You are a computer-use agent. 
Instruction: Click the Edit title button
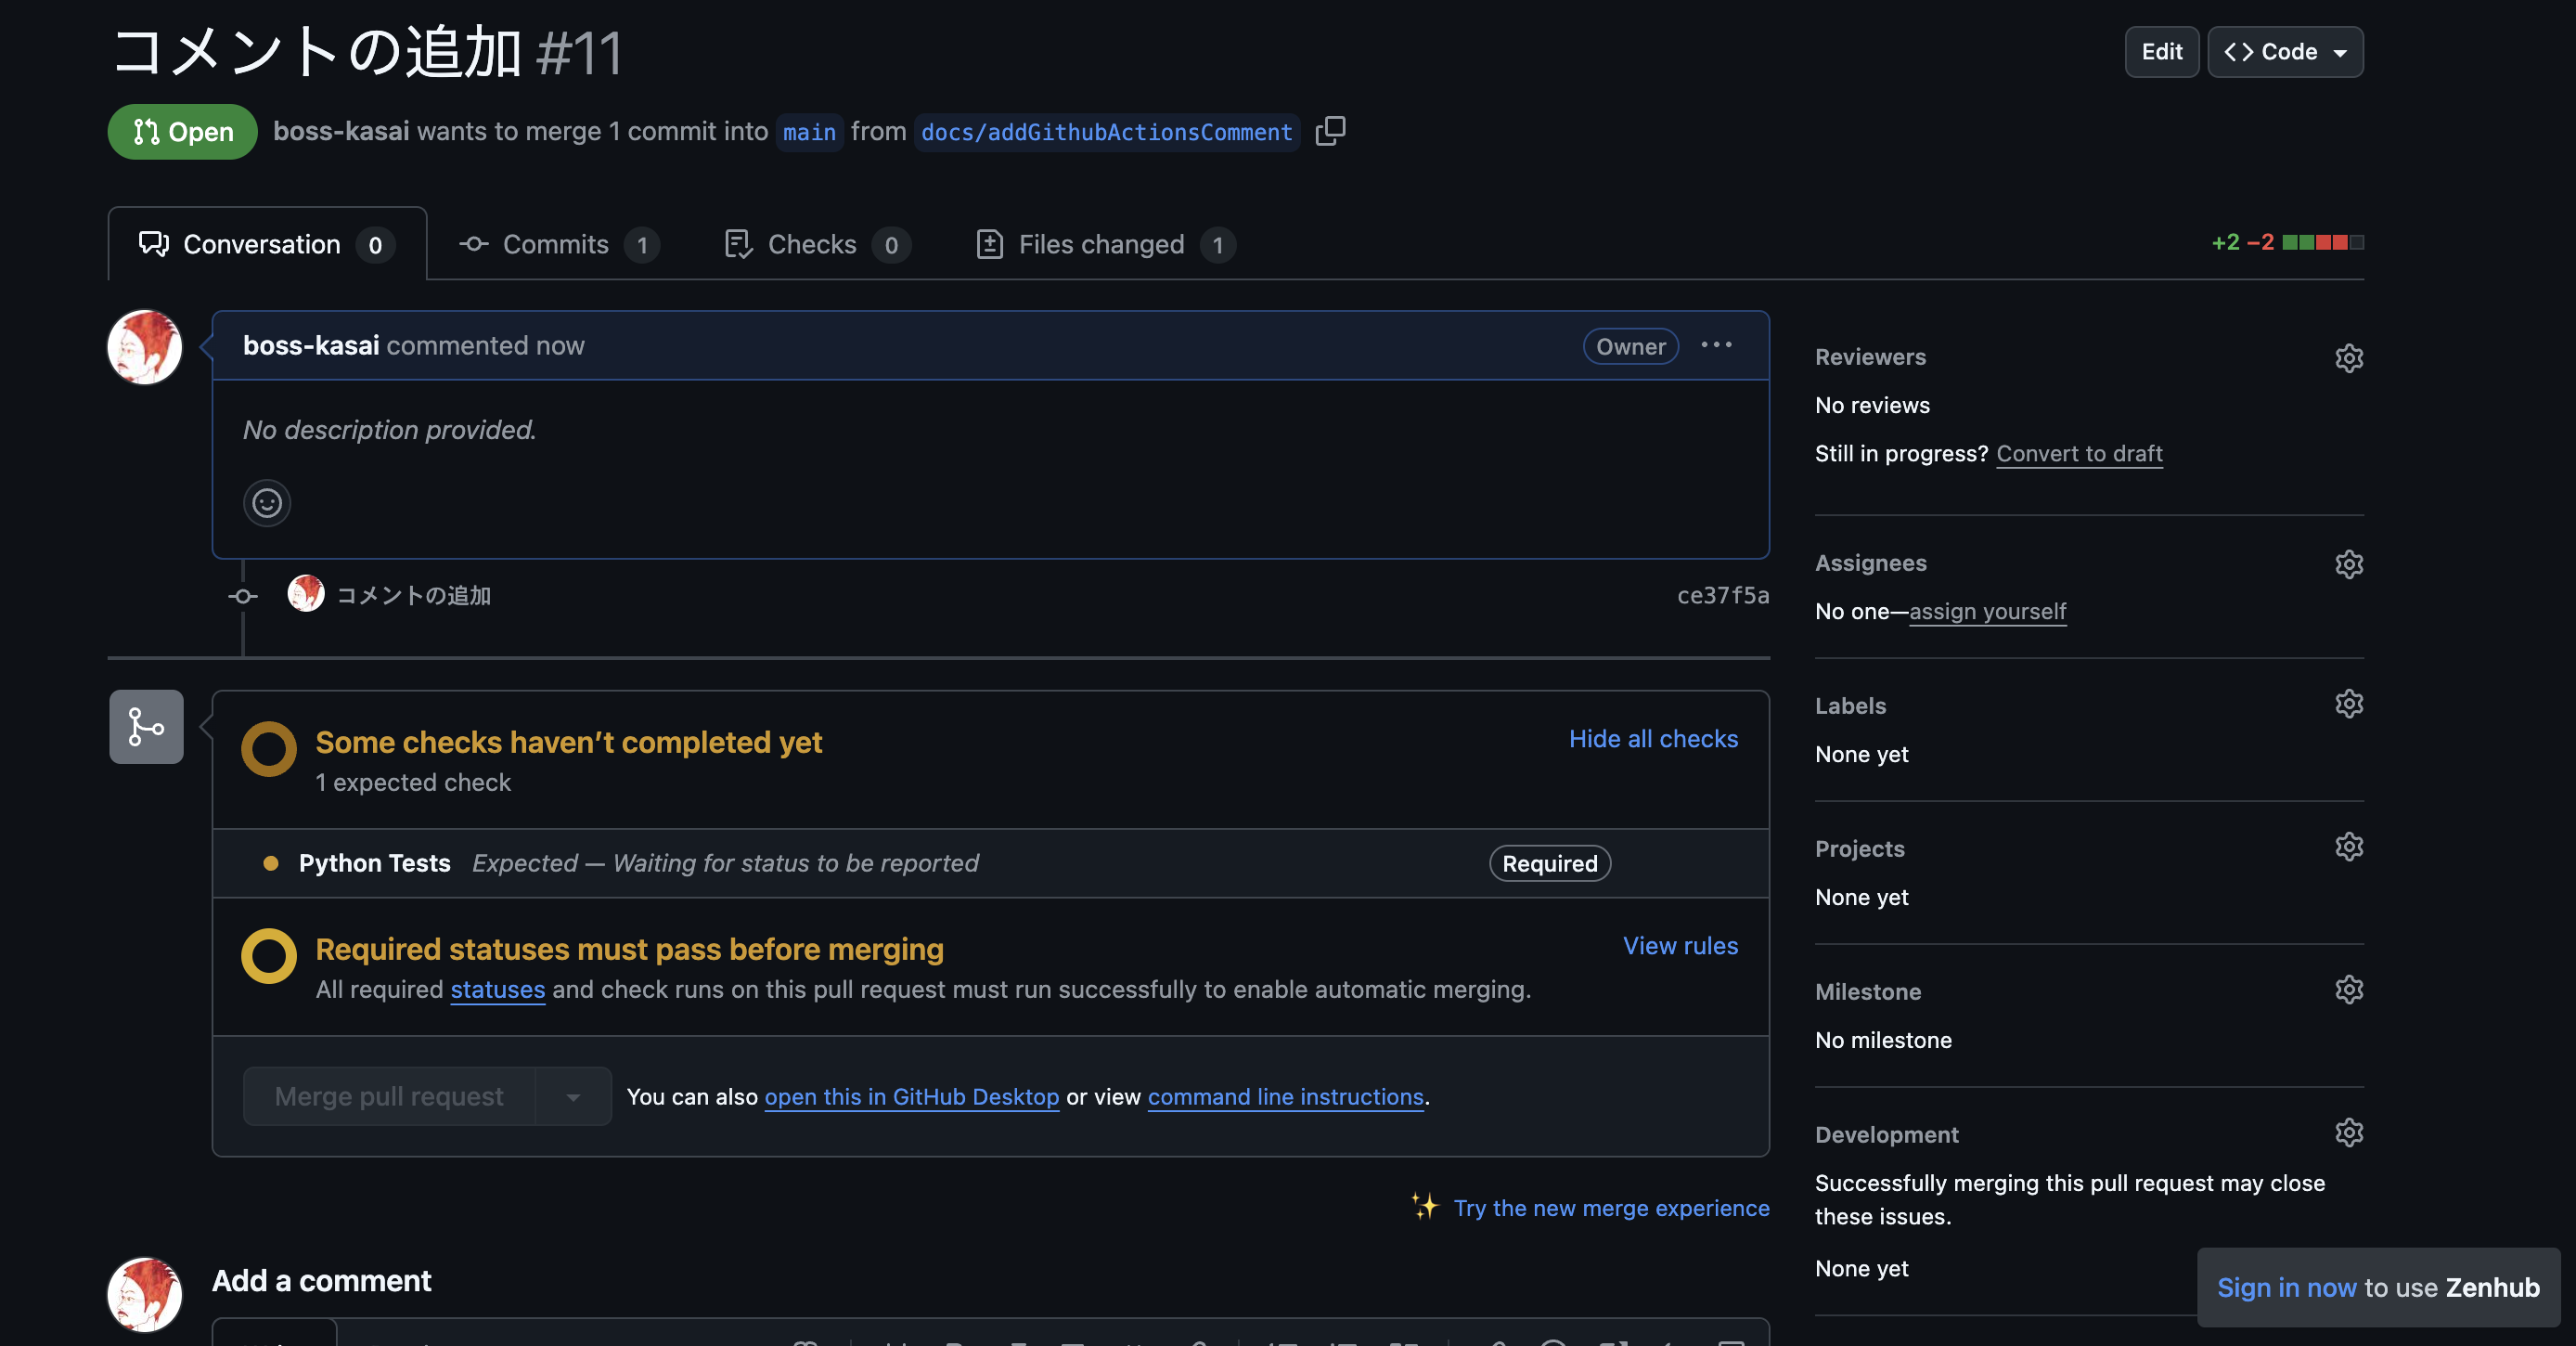tap(2161, 52)
